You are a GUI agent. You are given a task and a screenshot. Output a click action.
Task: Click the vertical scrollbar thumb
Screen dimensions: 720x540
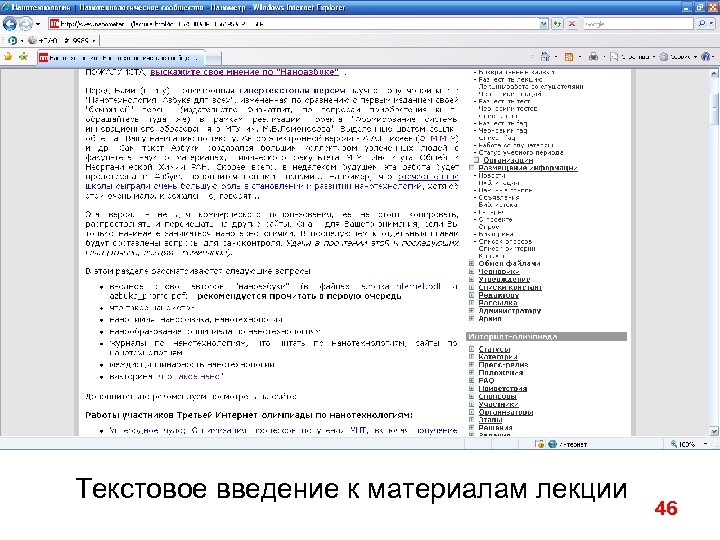714,109
